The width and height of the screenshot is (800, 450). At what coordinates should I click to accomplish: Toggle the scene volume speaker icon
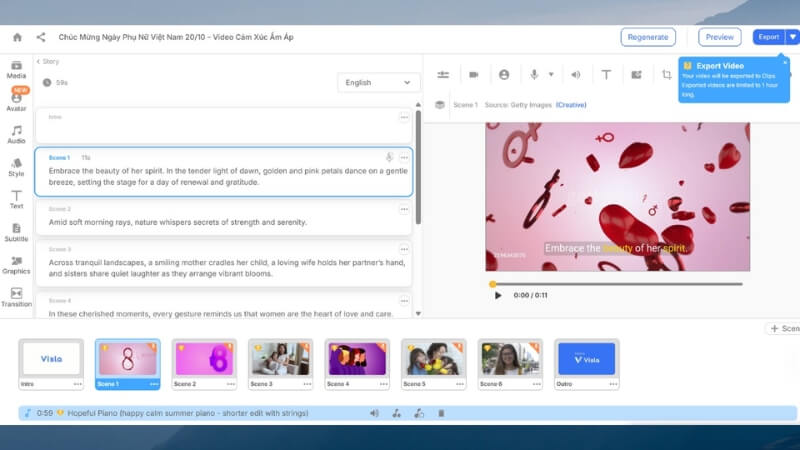[576, 75]
